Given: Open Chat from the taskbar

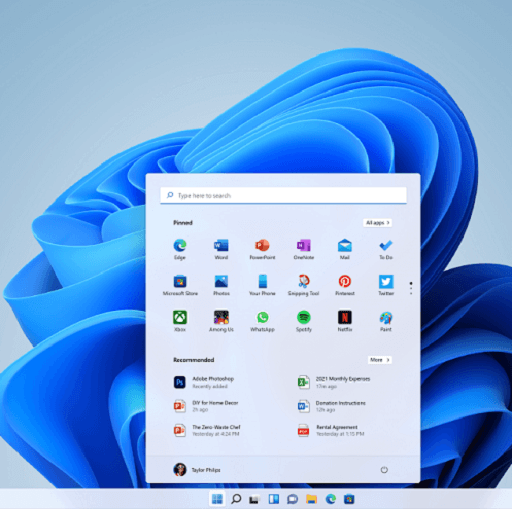Looking at the screenshot, I should pyautogui.click(x=292, y=499).
